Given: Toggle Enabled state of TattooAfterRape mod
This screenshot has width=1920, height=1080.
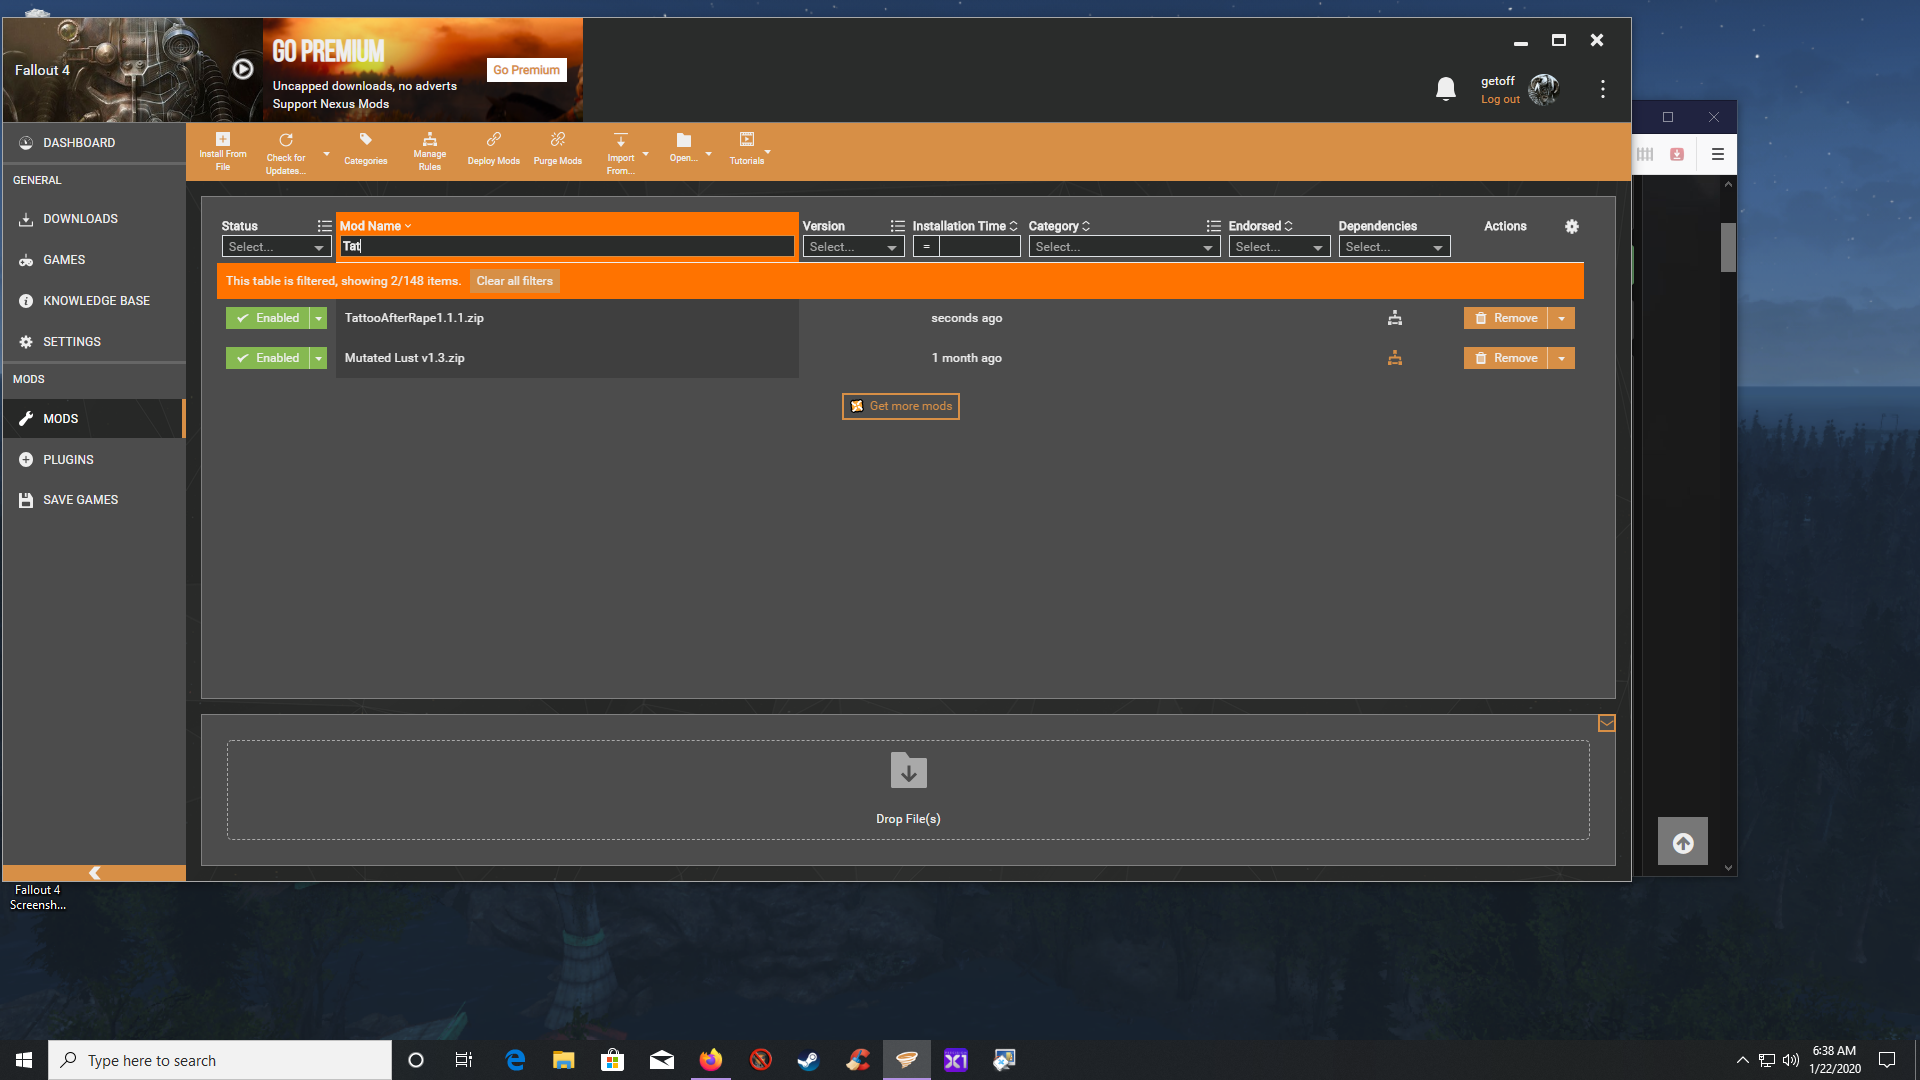Looking at the screenshot, I should tap(268, 318).
